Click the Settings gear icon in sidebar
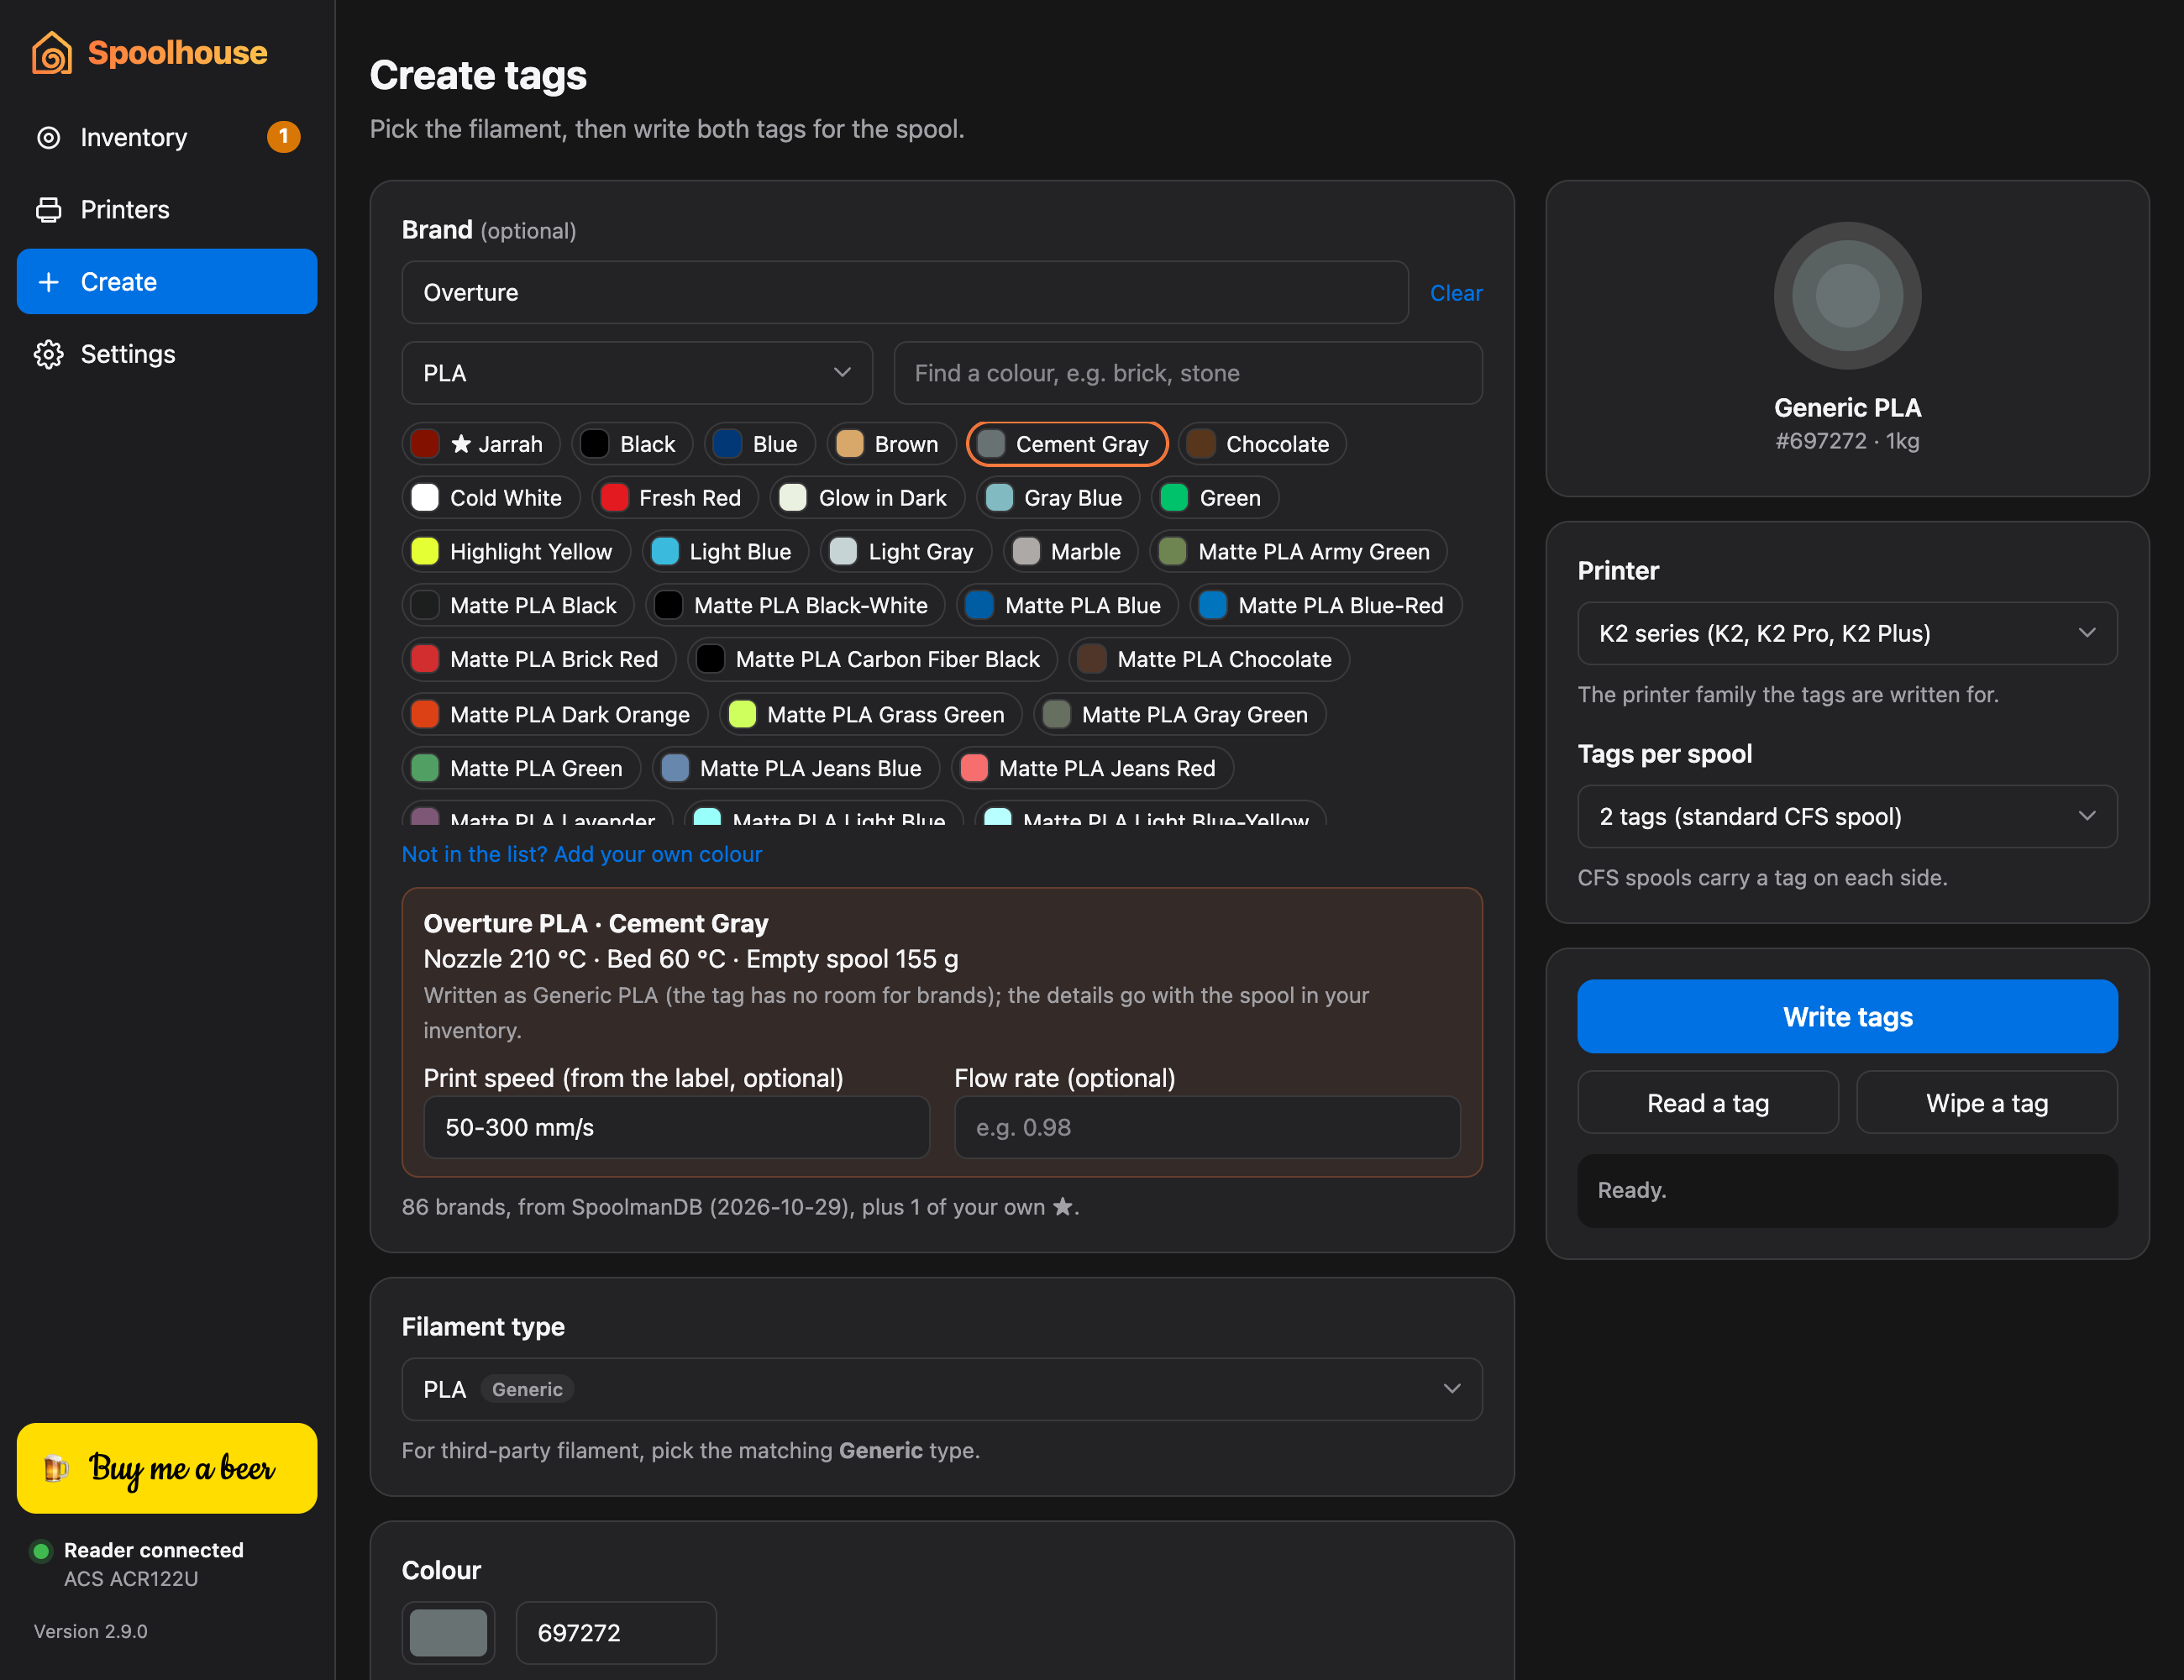Image resolution: width=2184 pixels, height=1680 pixels. coord(48,354)
